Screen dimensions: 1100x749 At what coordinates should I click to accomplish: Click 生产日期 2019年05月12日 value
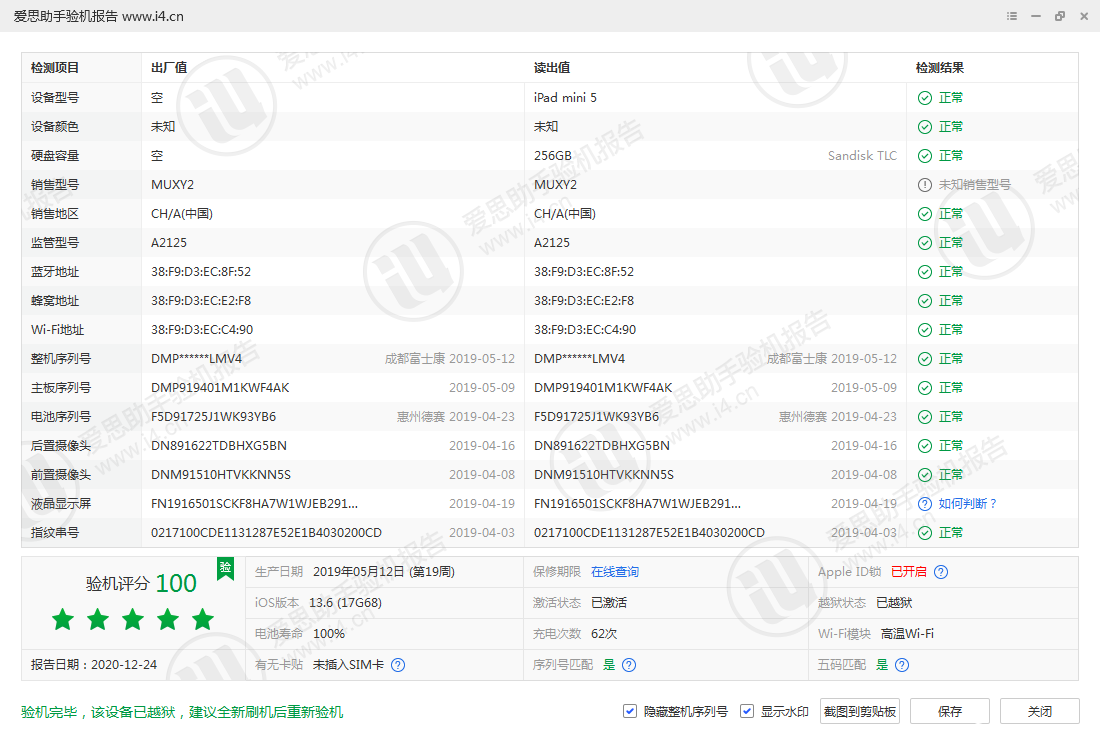click(x=384, y=572)
